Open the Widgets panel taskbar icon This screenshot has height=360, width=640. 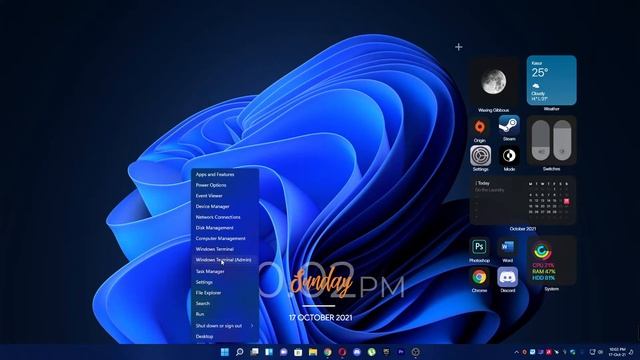click(x=269, y=352)
